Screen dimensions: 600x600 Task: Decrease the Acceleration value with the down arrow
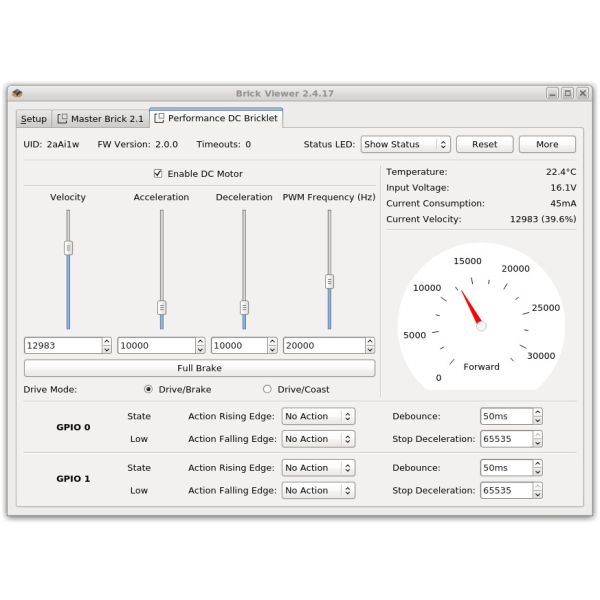click(x=200, y=349)
